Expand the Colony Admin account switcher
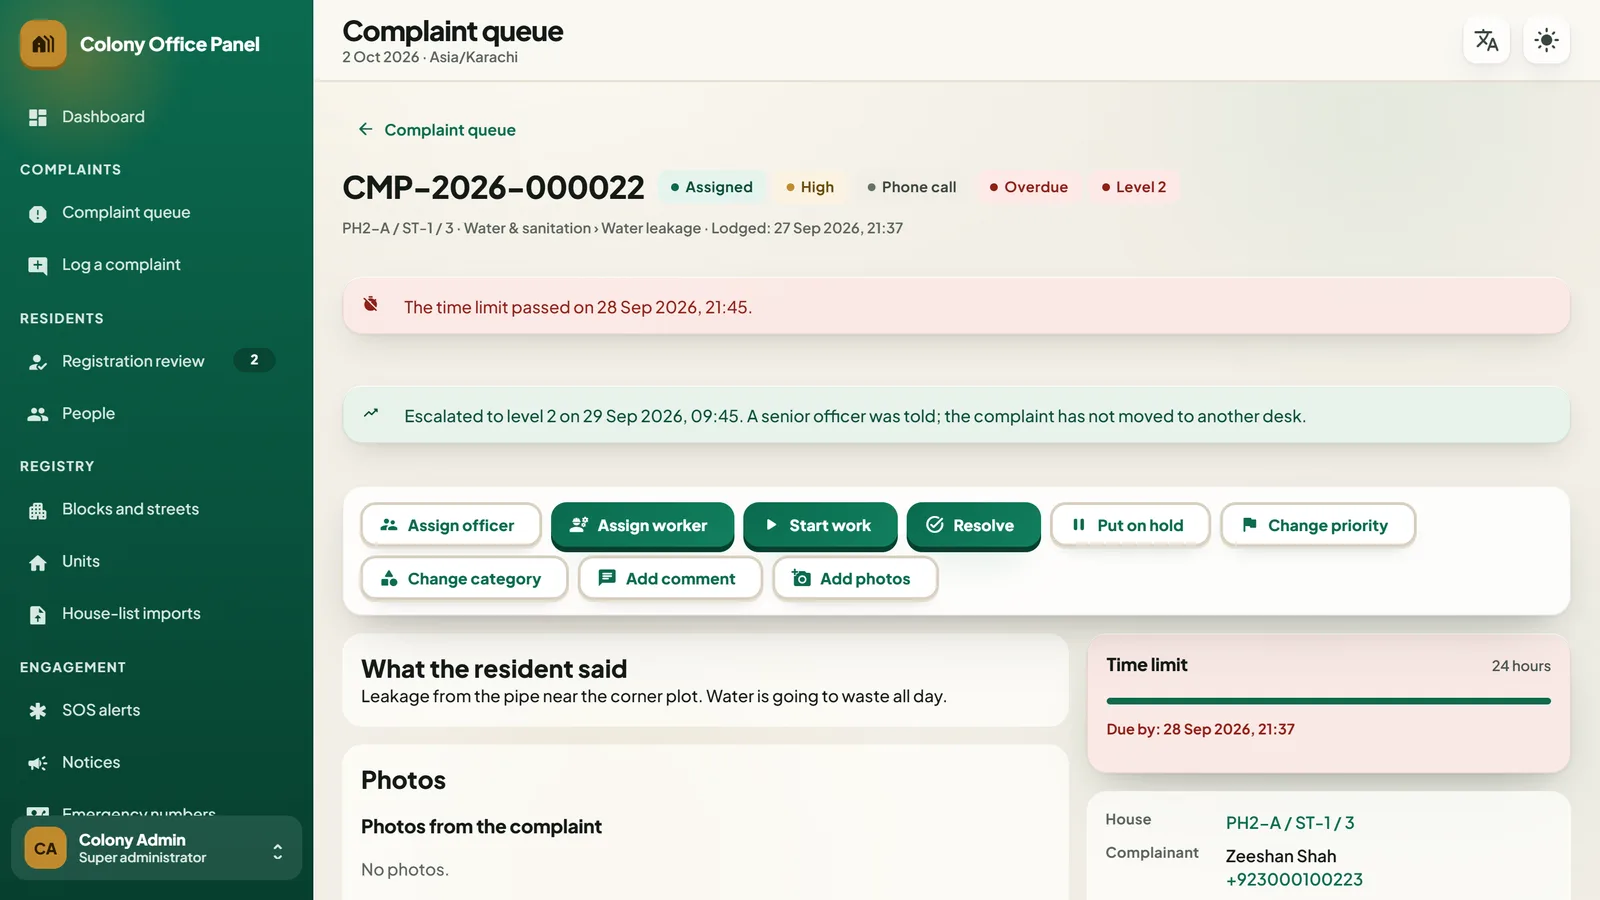 (x=277, y=850)
